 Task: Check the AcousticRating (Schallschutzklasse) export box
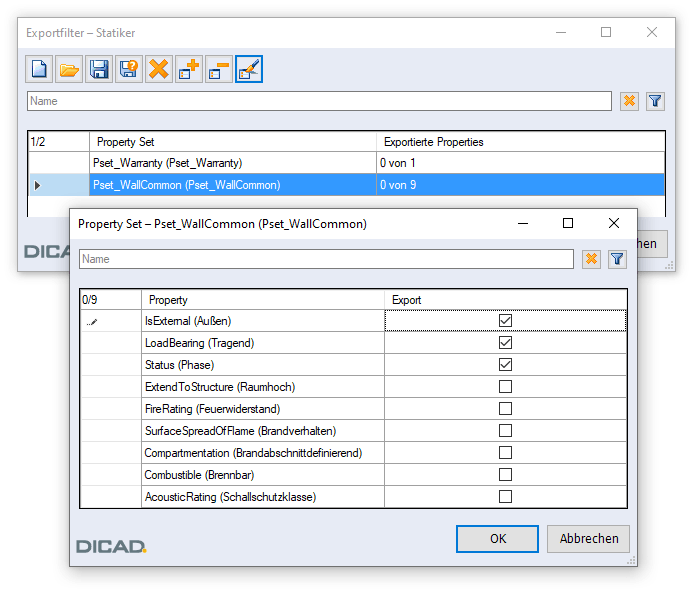coord(505,497)
